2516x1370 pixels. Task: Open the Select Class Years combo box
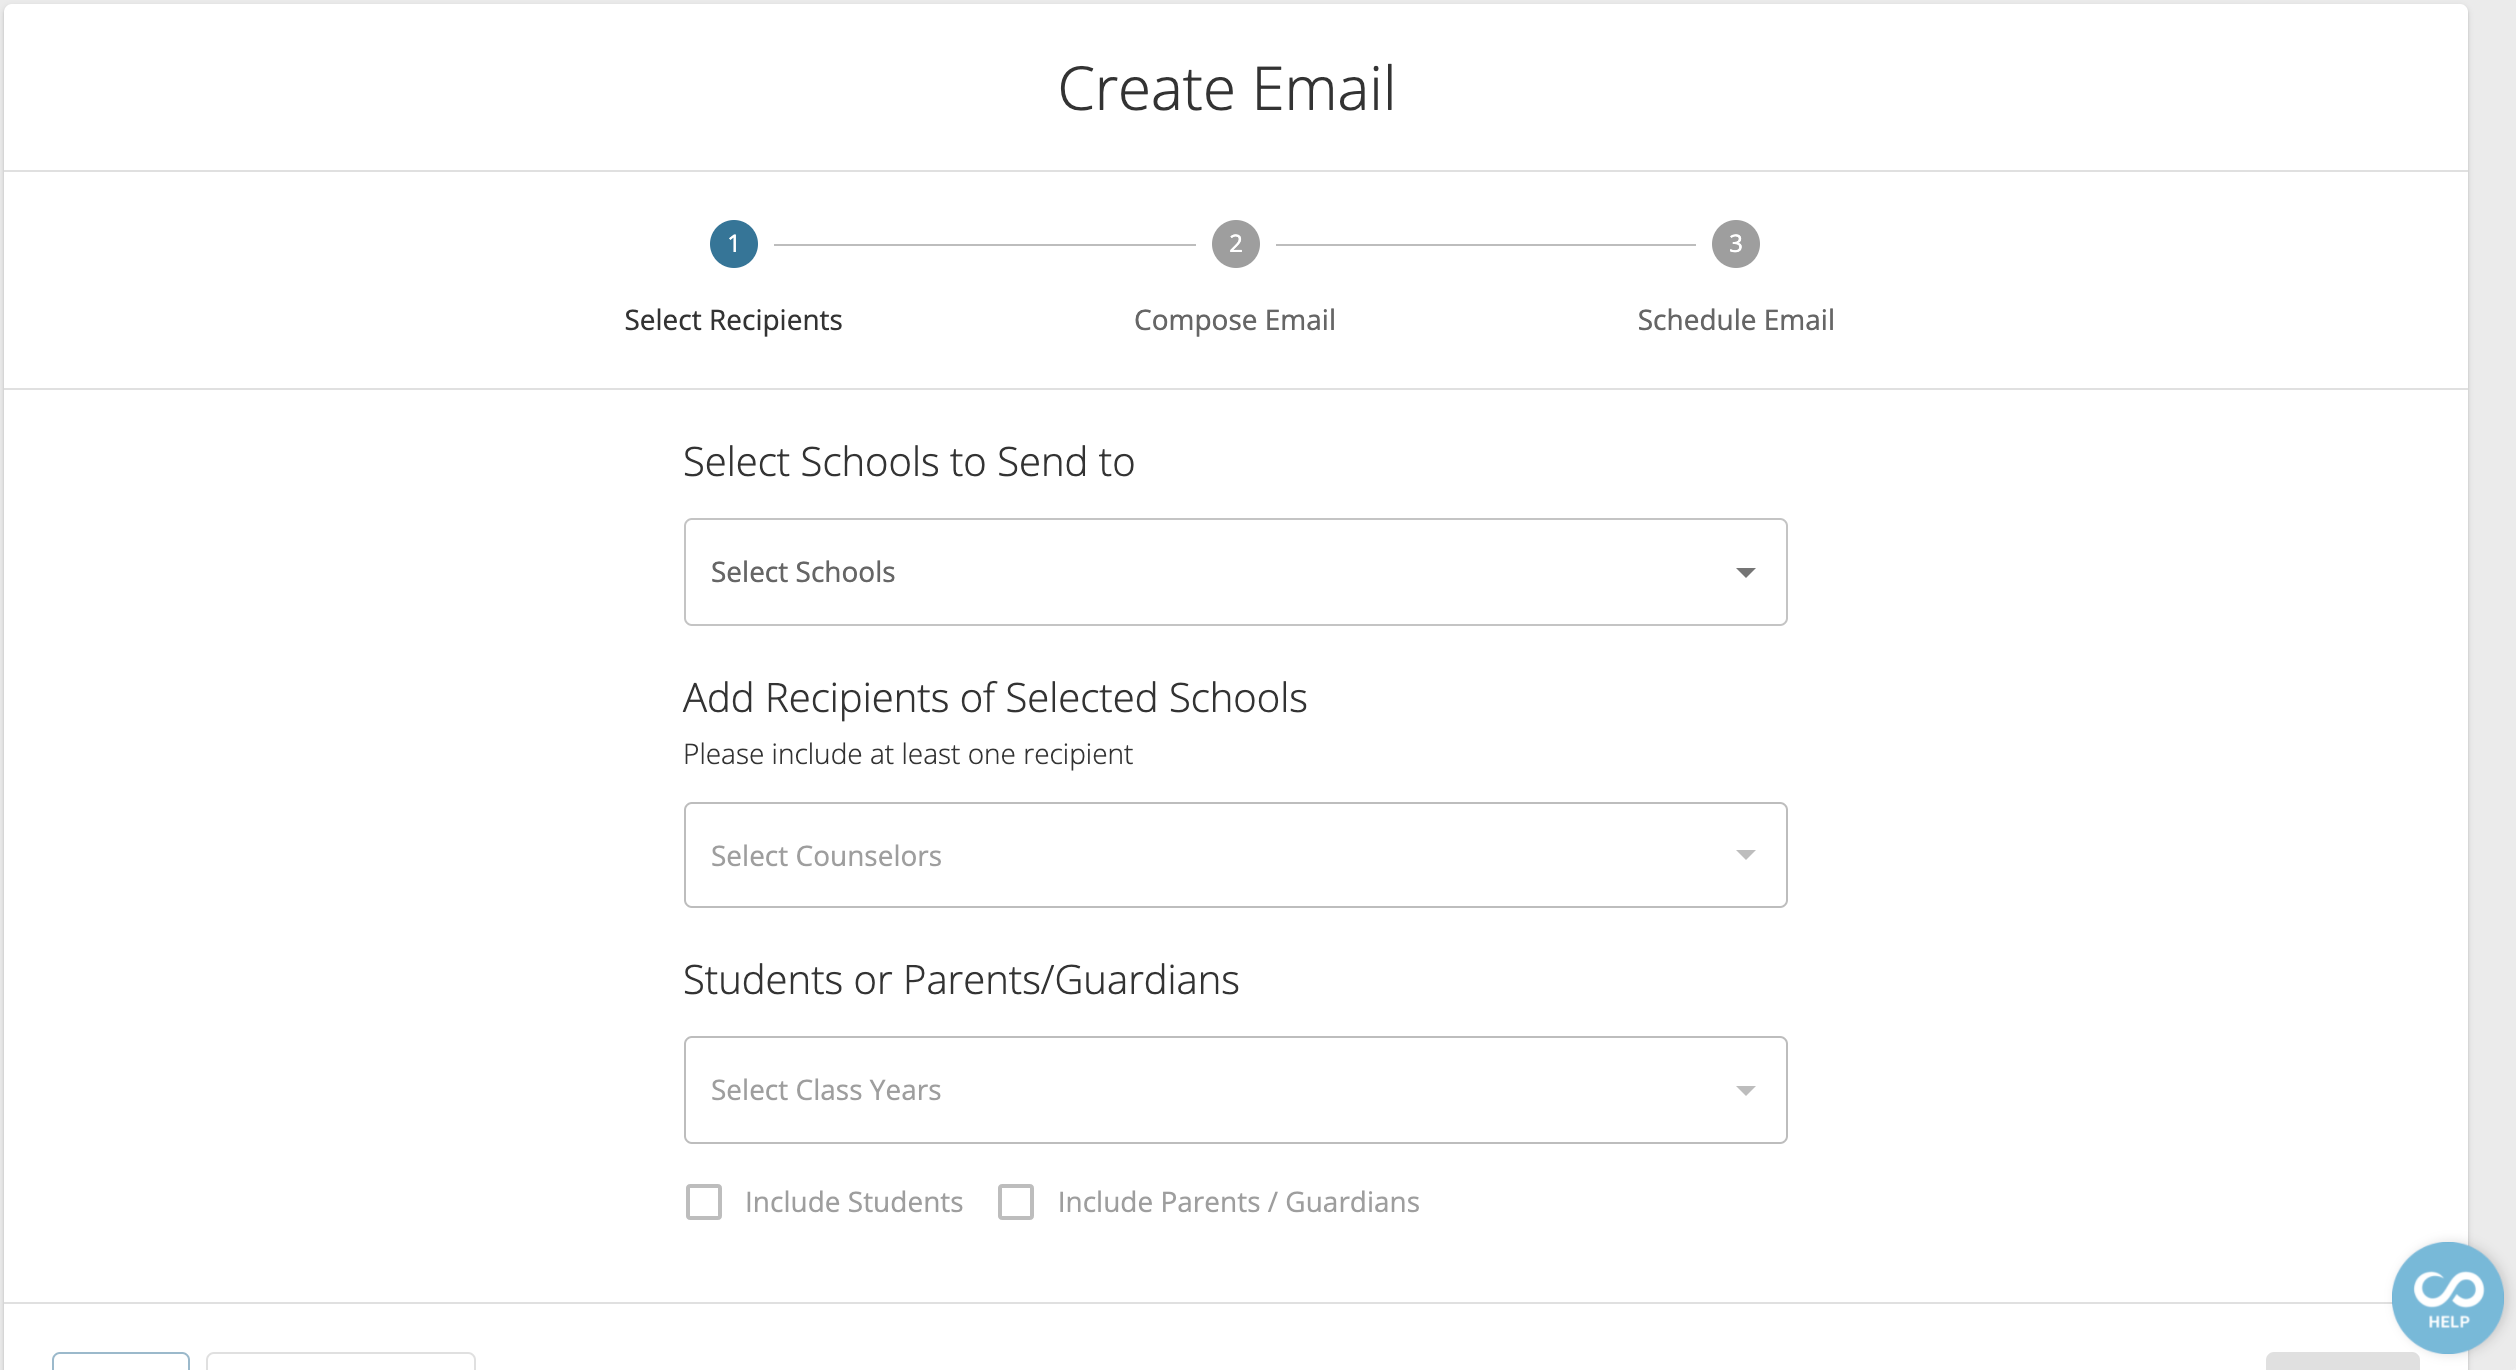[x=1236, y=1090]
